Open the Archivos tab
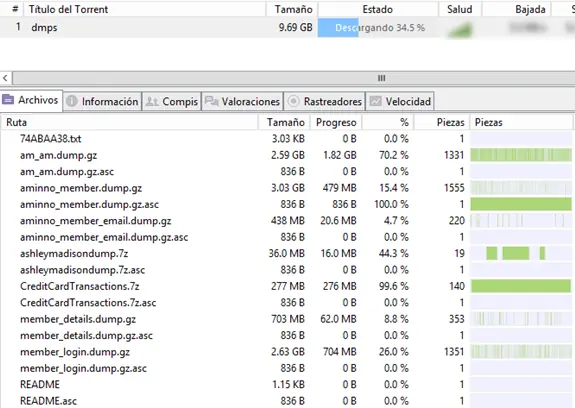This screenshot has height=408, width=575. pyautogui.click(x=31, y=100)
